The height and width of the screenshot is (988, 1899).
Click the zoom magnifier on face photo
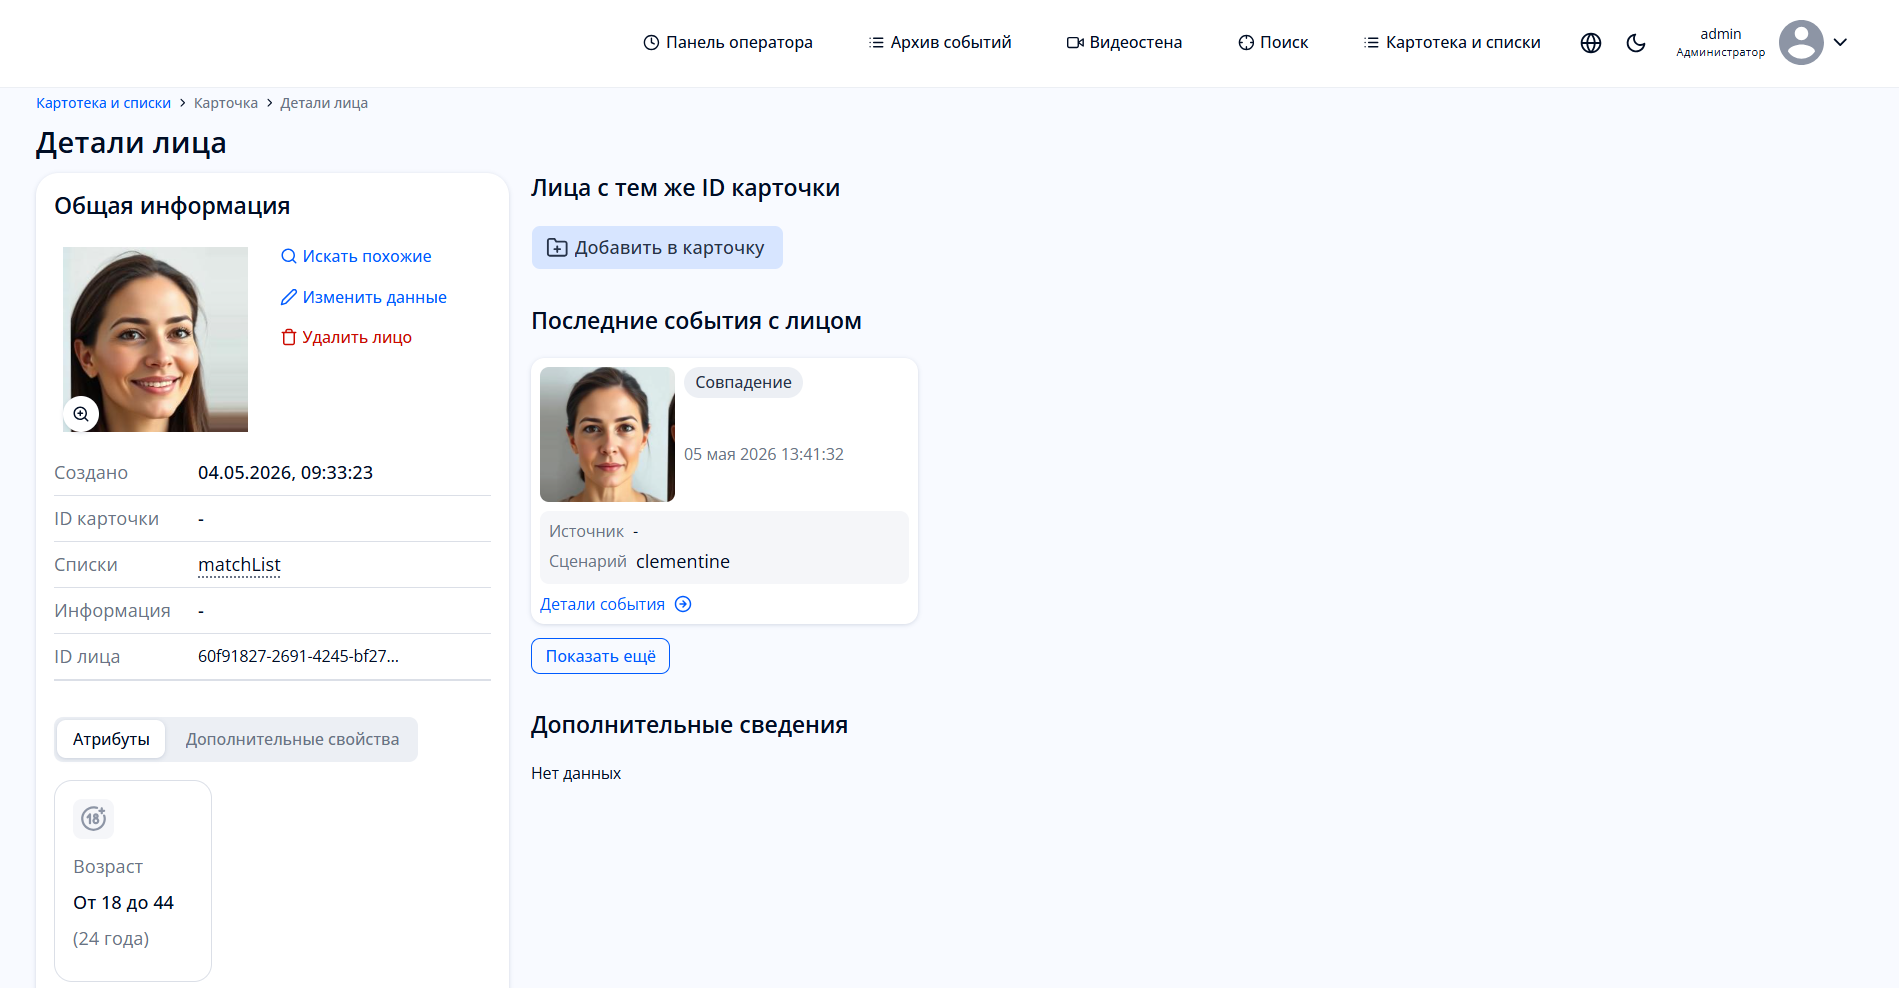coord(81,414)
